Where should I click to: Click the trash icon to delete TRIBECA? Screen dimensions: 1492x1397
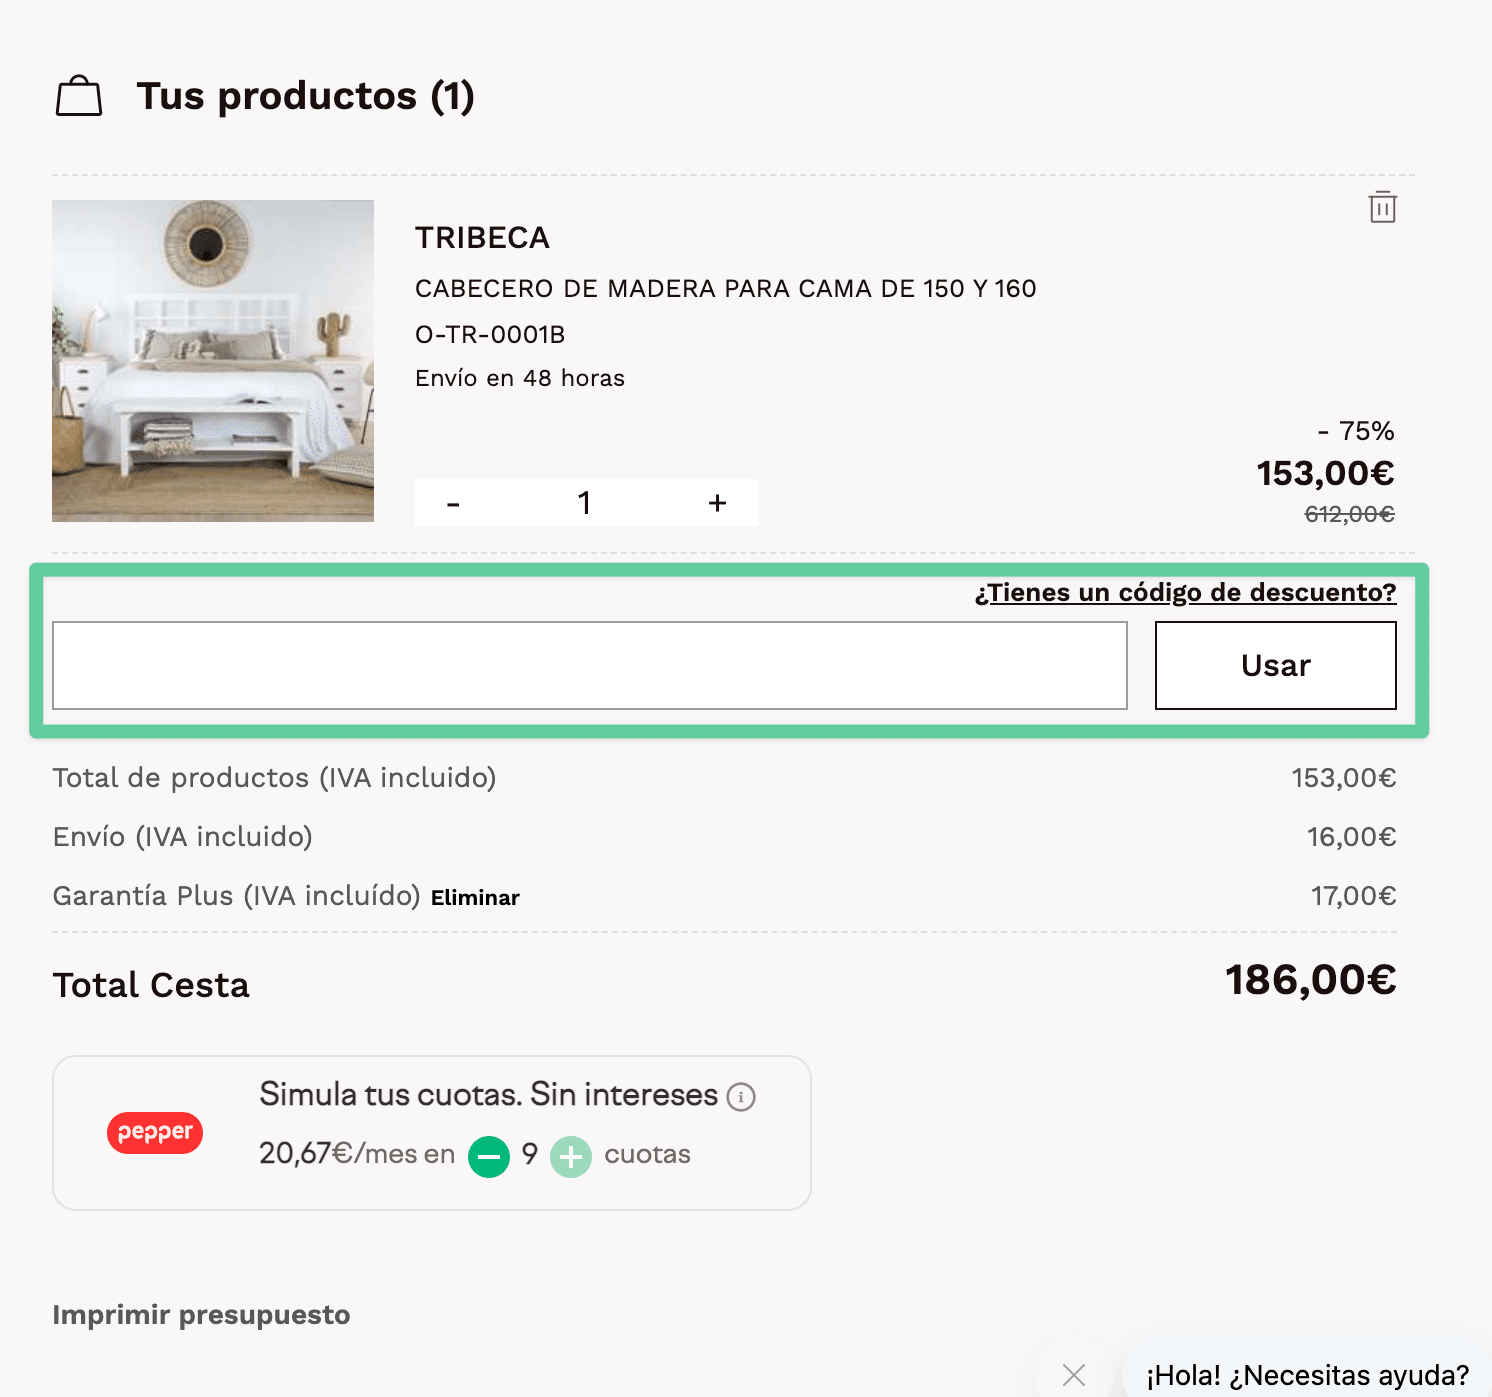(x=1382, y=208)
